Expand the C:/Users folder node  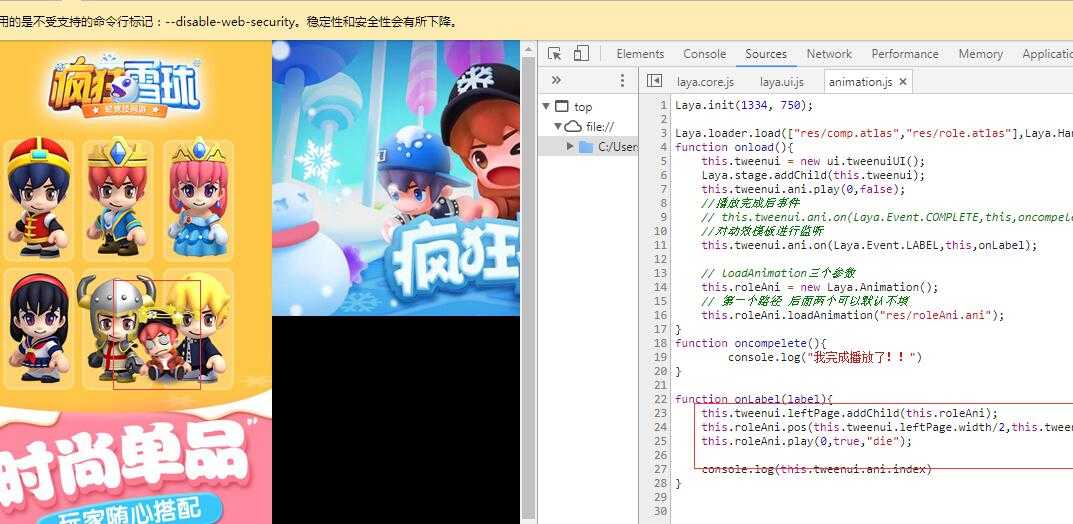click(570, 146)
